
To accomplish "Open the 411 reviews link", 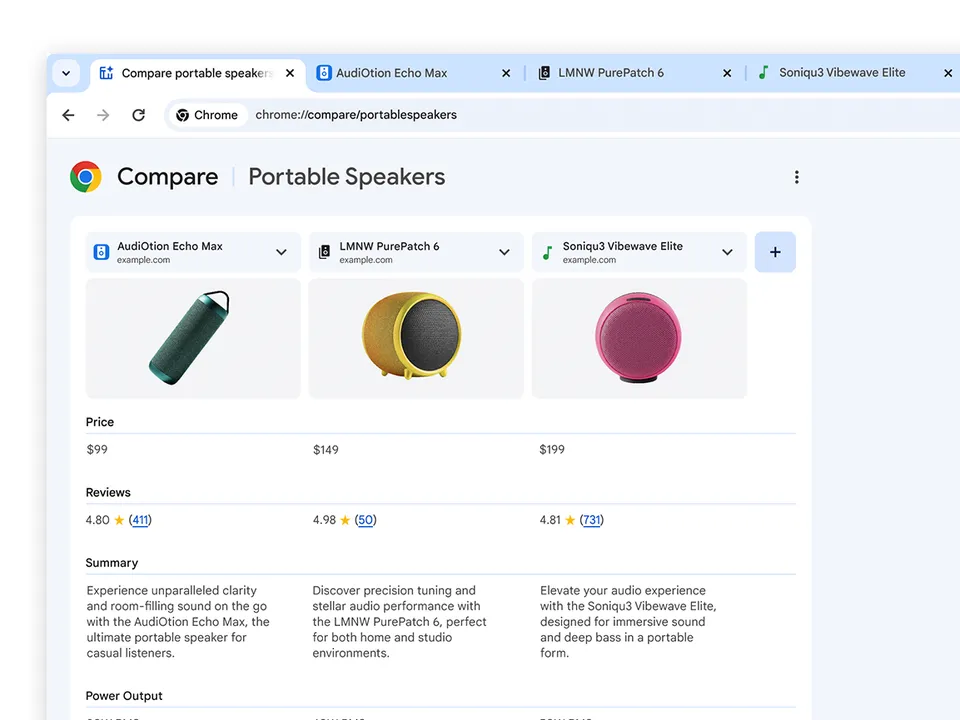I will [140, 520].
